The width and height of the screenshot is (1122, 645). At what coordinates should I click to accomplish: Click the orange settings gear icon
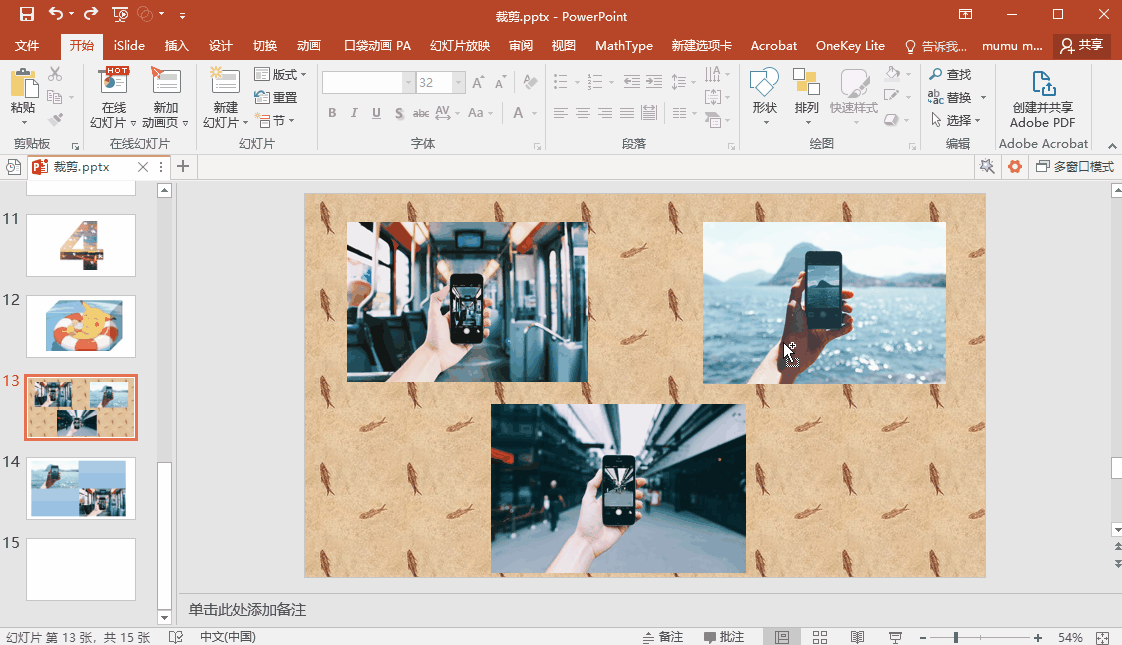pos(1014,166)
